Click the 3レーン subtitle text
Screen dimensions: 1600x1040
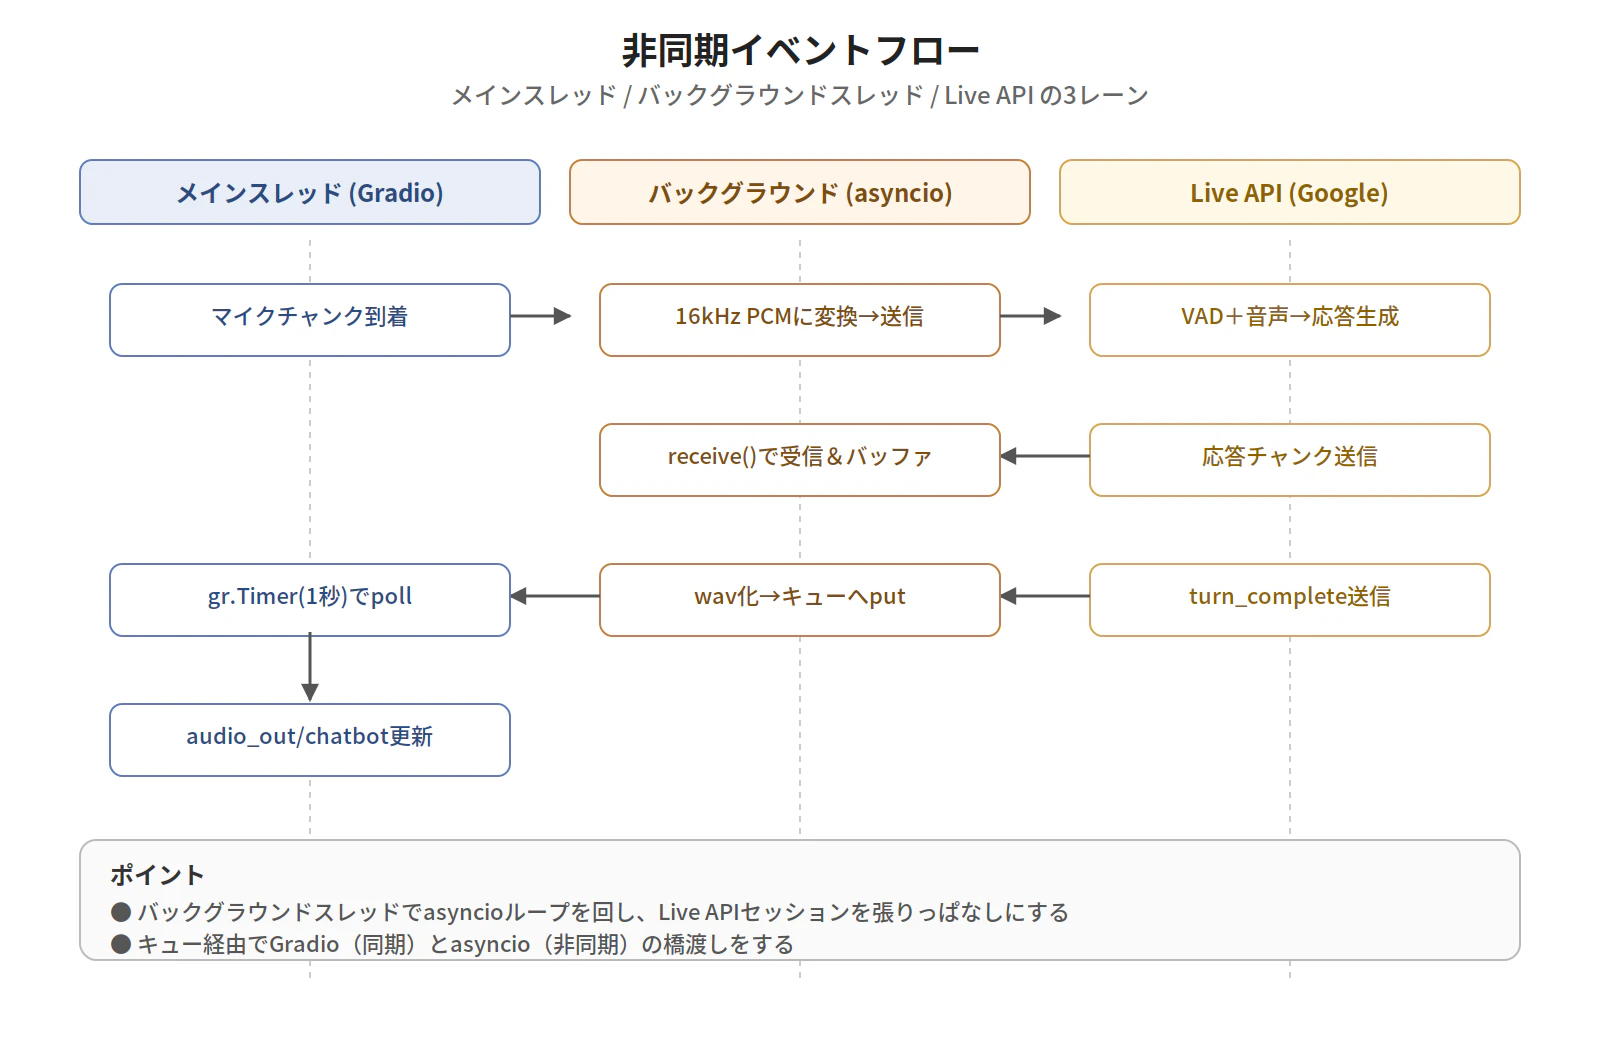pyautogui.click(x=800, y=95)
